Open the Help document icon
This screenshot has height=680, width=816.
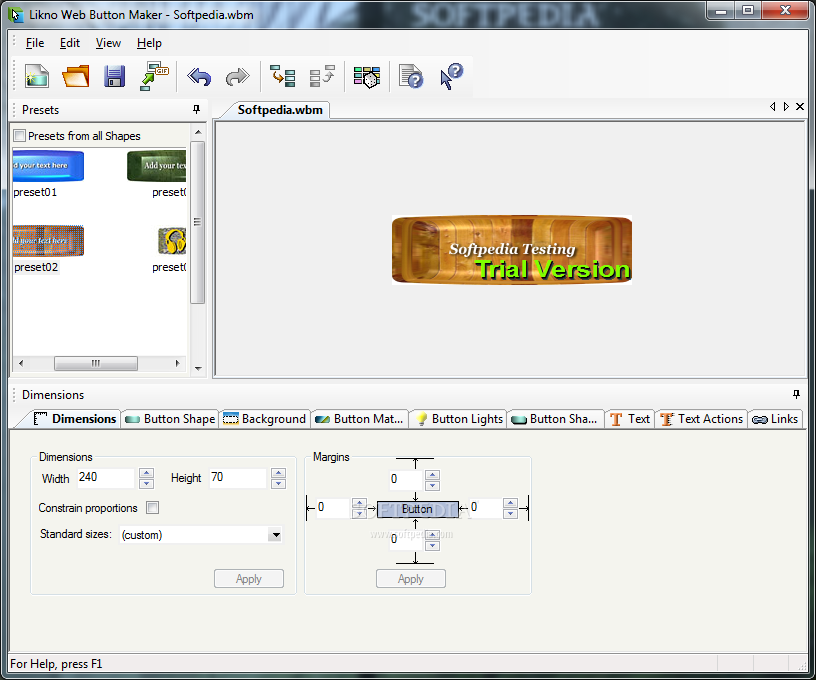tap(411, 76)
